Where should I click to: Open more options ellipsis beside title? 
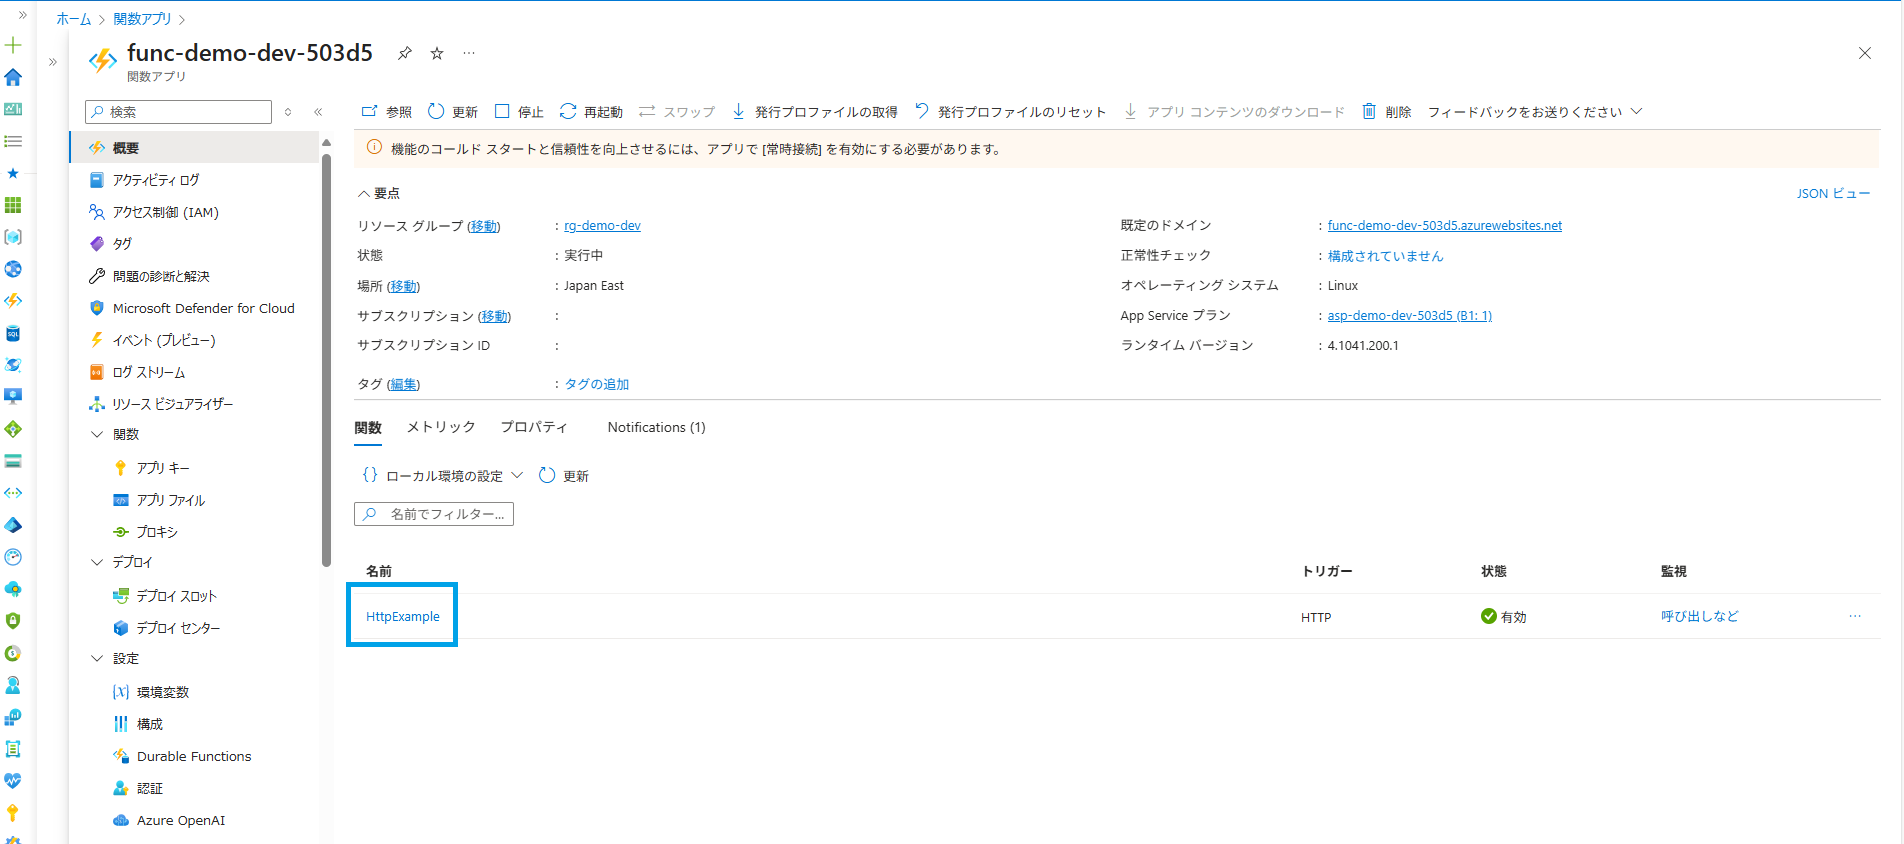point(469,53)
